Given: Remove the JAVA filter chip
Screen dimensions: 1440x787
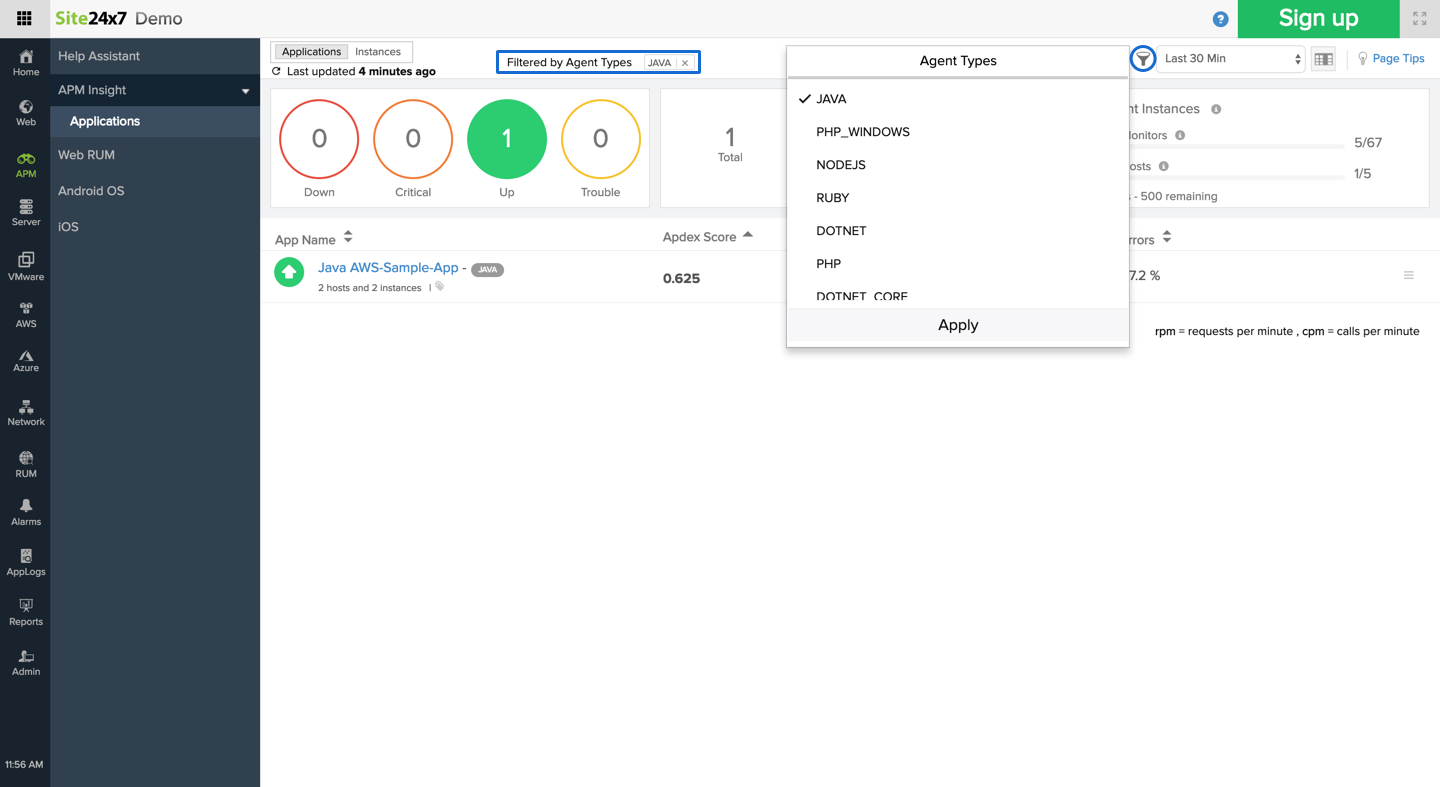Looking at the screenshot, I should tap(685, 63).
